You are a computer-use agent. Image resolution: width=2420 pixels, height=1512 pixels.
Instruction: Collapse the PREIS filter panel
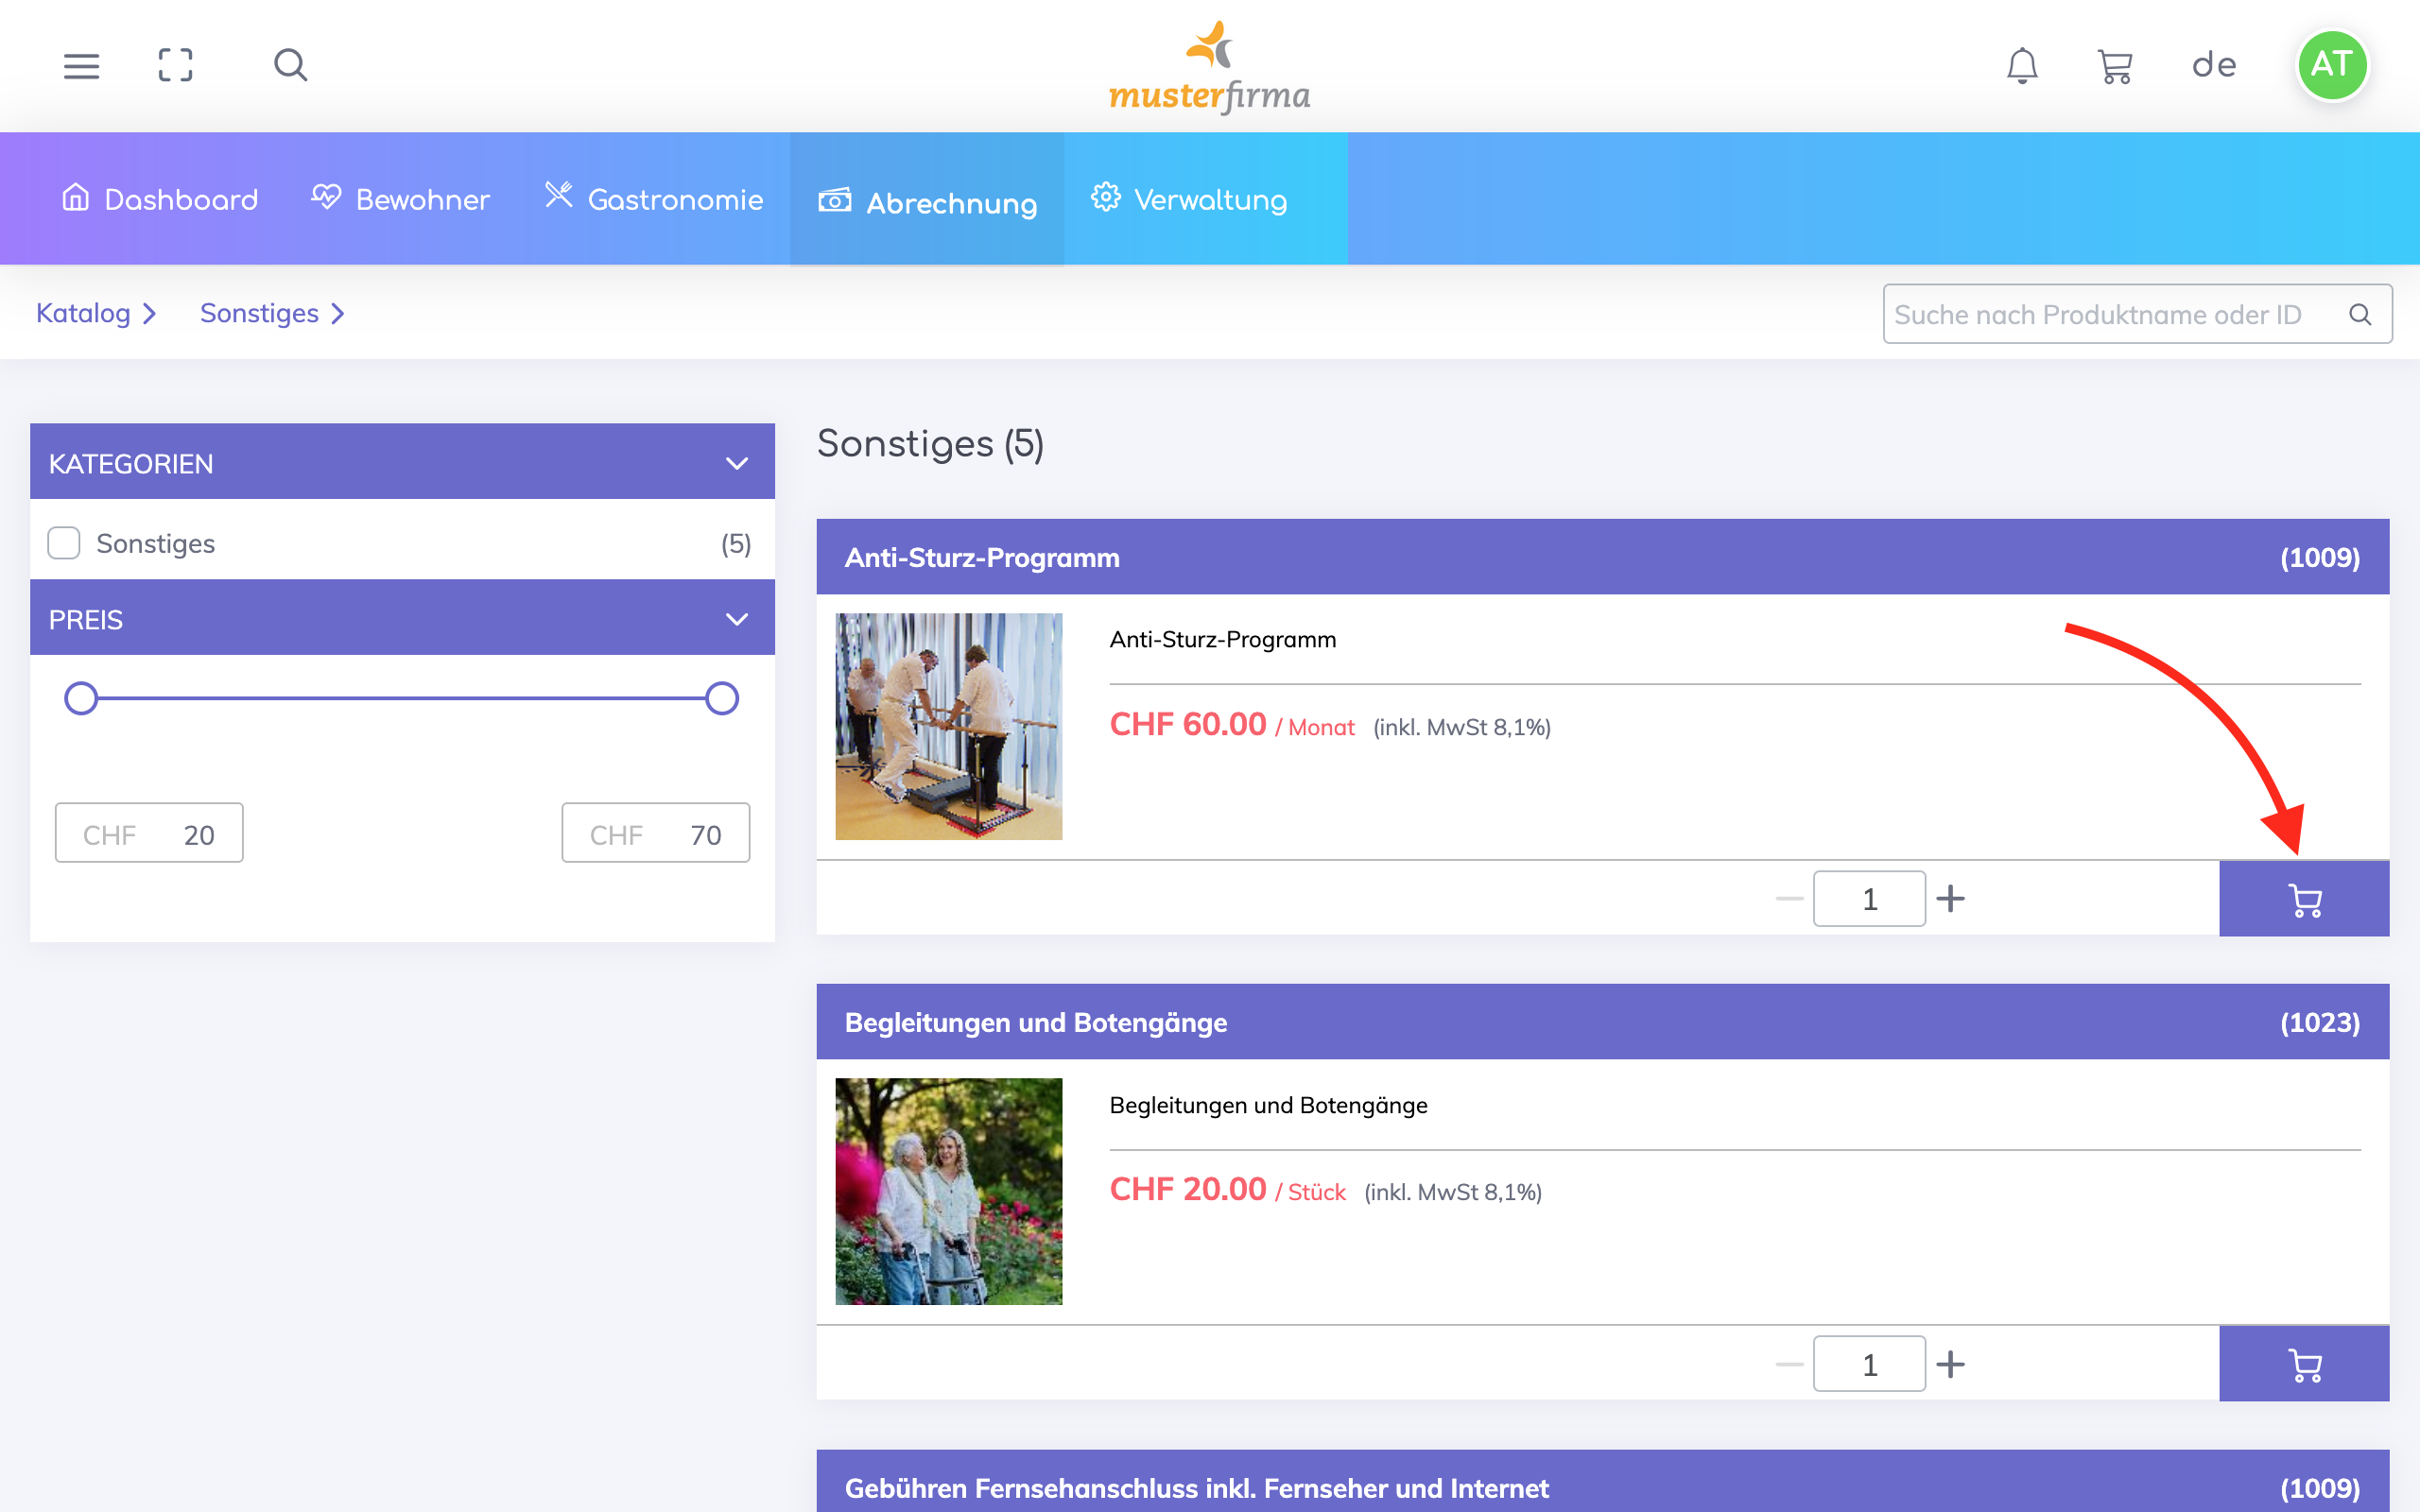pos(736,619)
